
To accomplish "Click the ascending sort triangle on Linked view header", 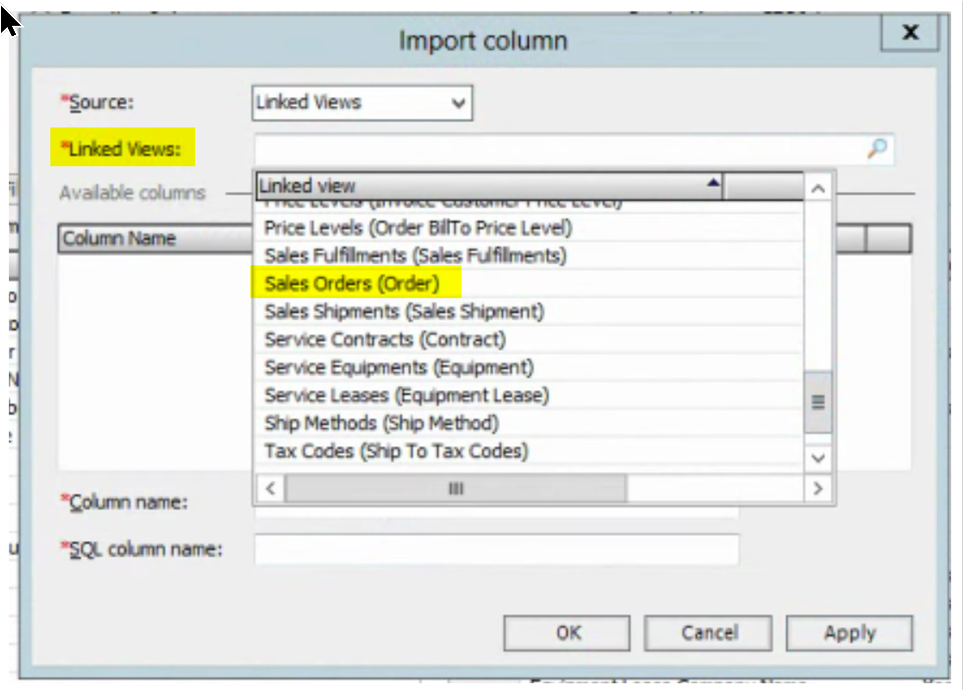I will point(712,185).
